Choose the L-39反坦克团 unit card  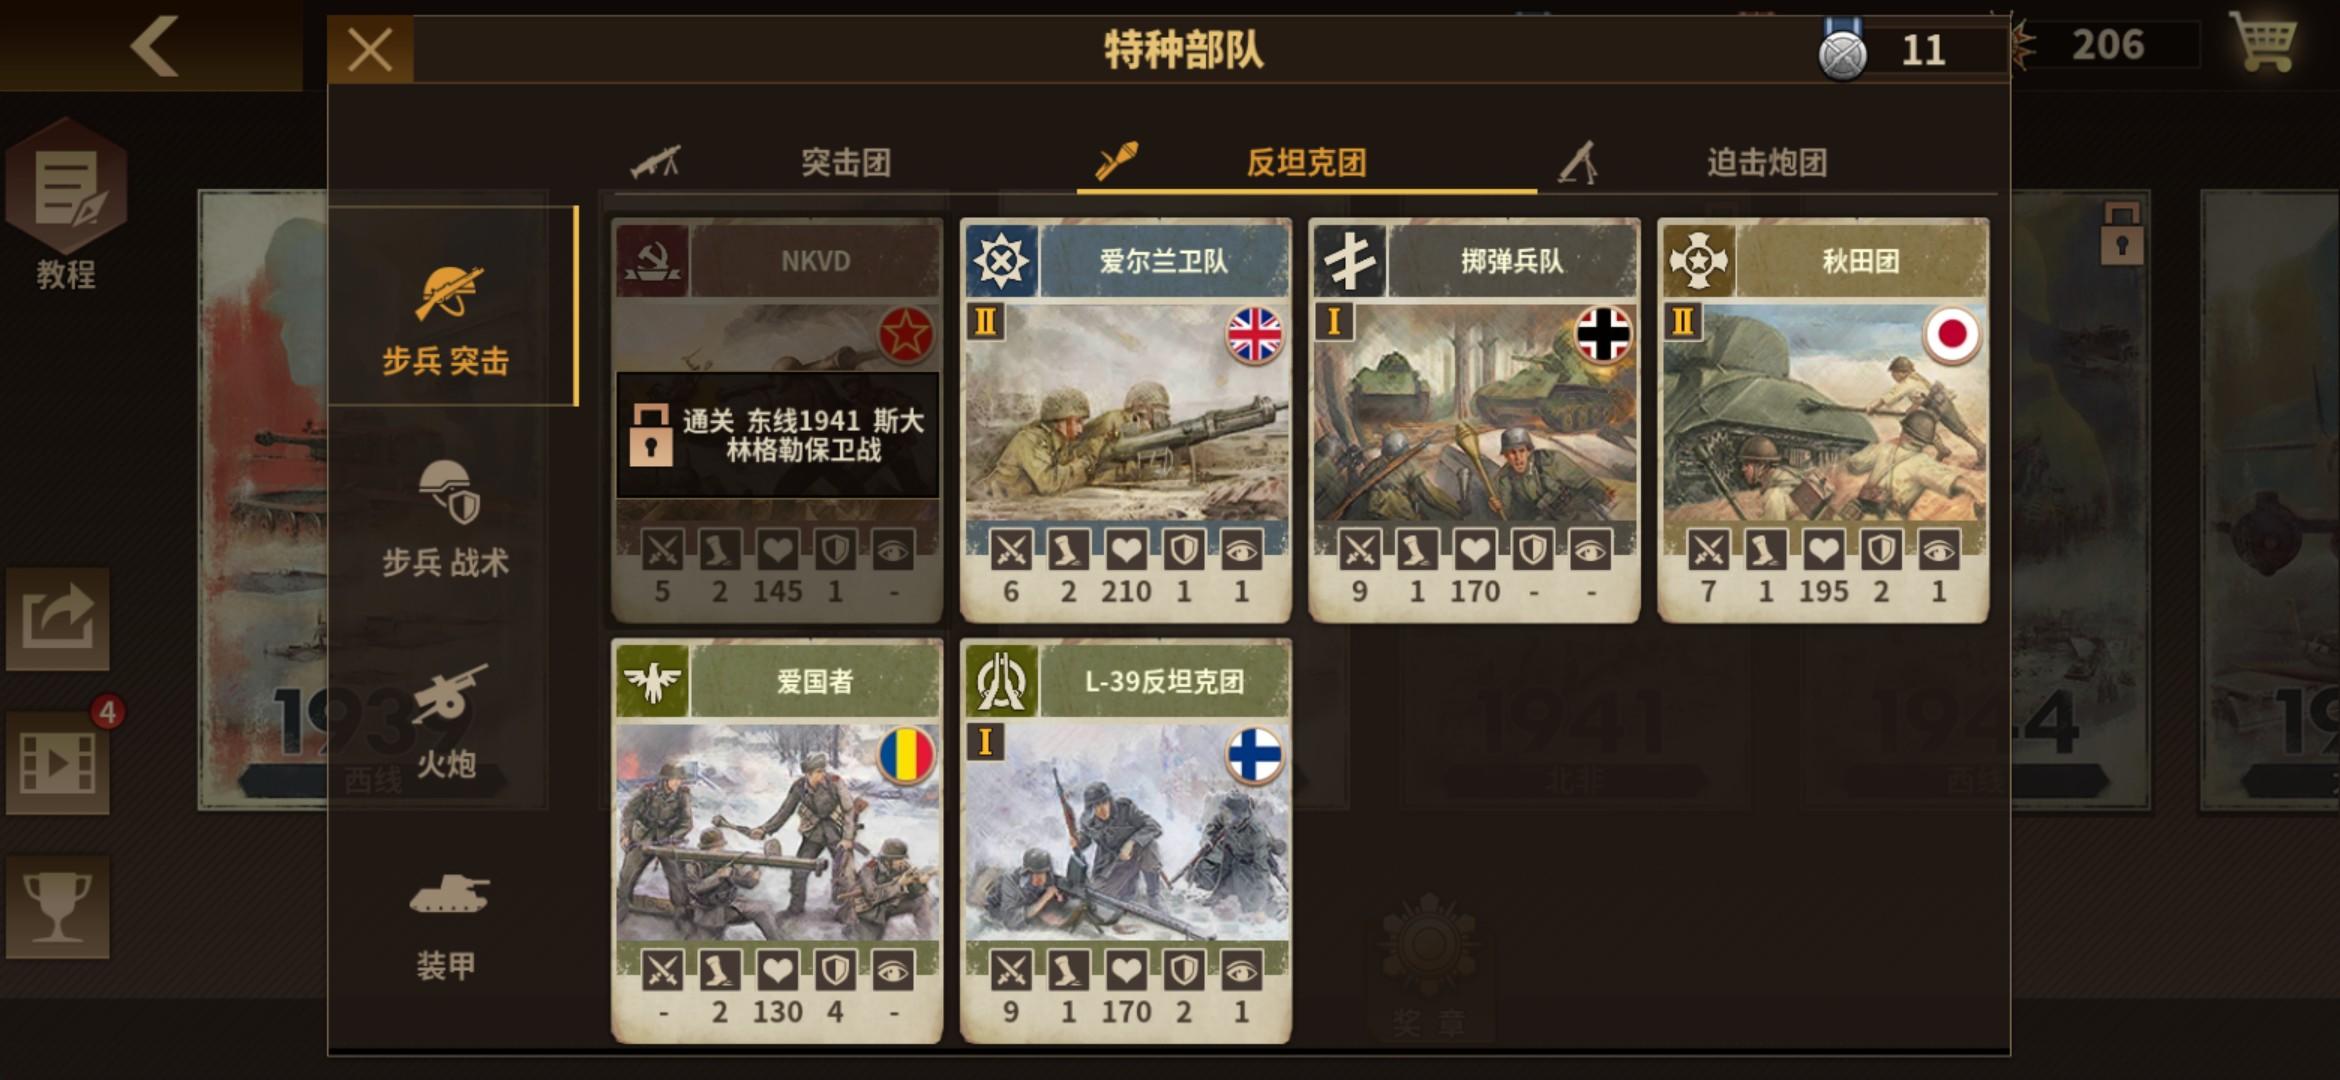pyautogui.click(x=1126, y=841)
